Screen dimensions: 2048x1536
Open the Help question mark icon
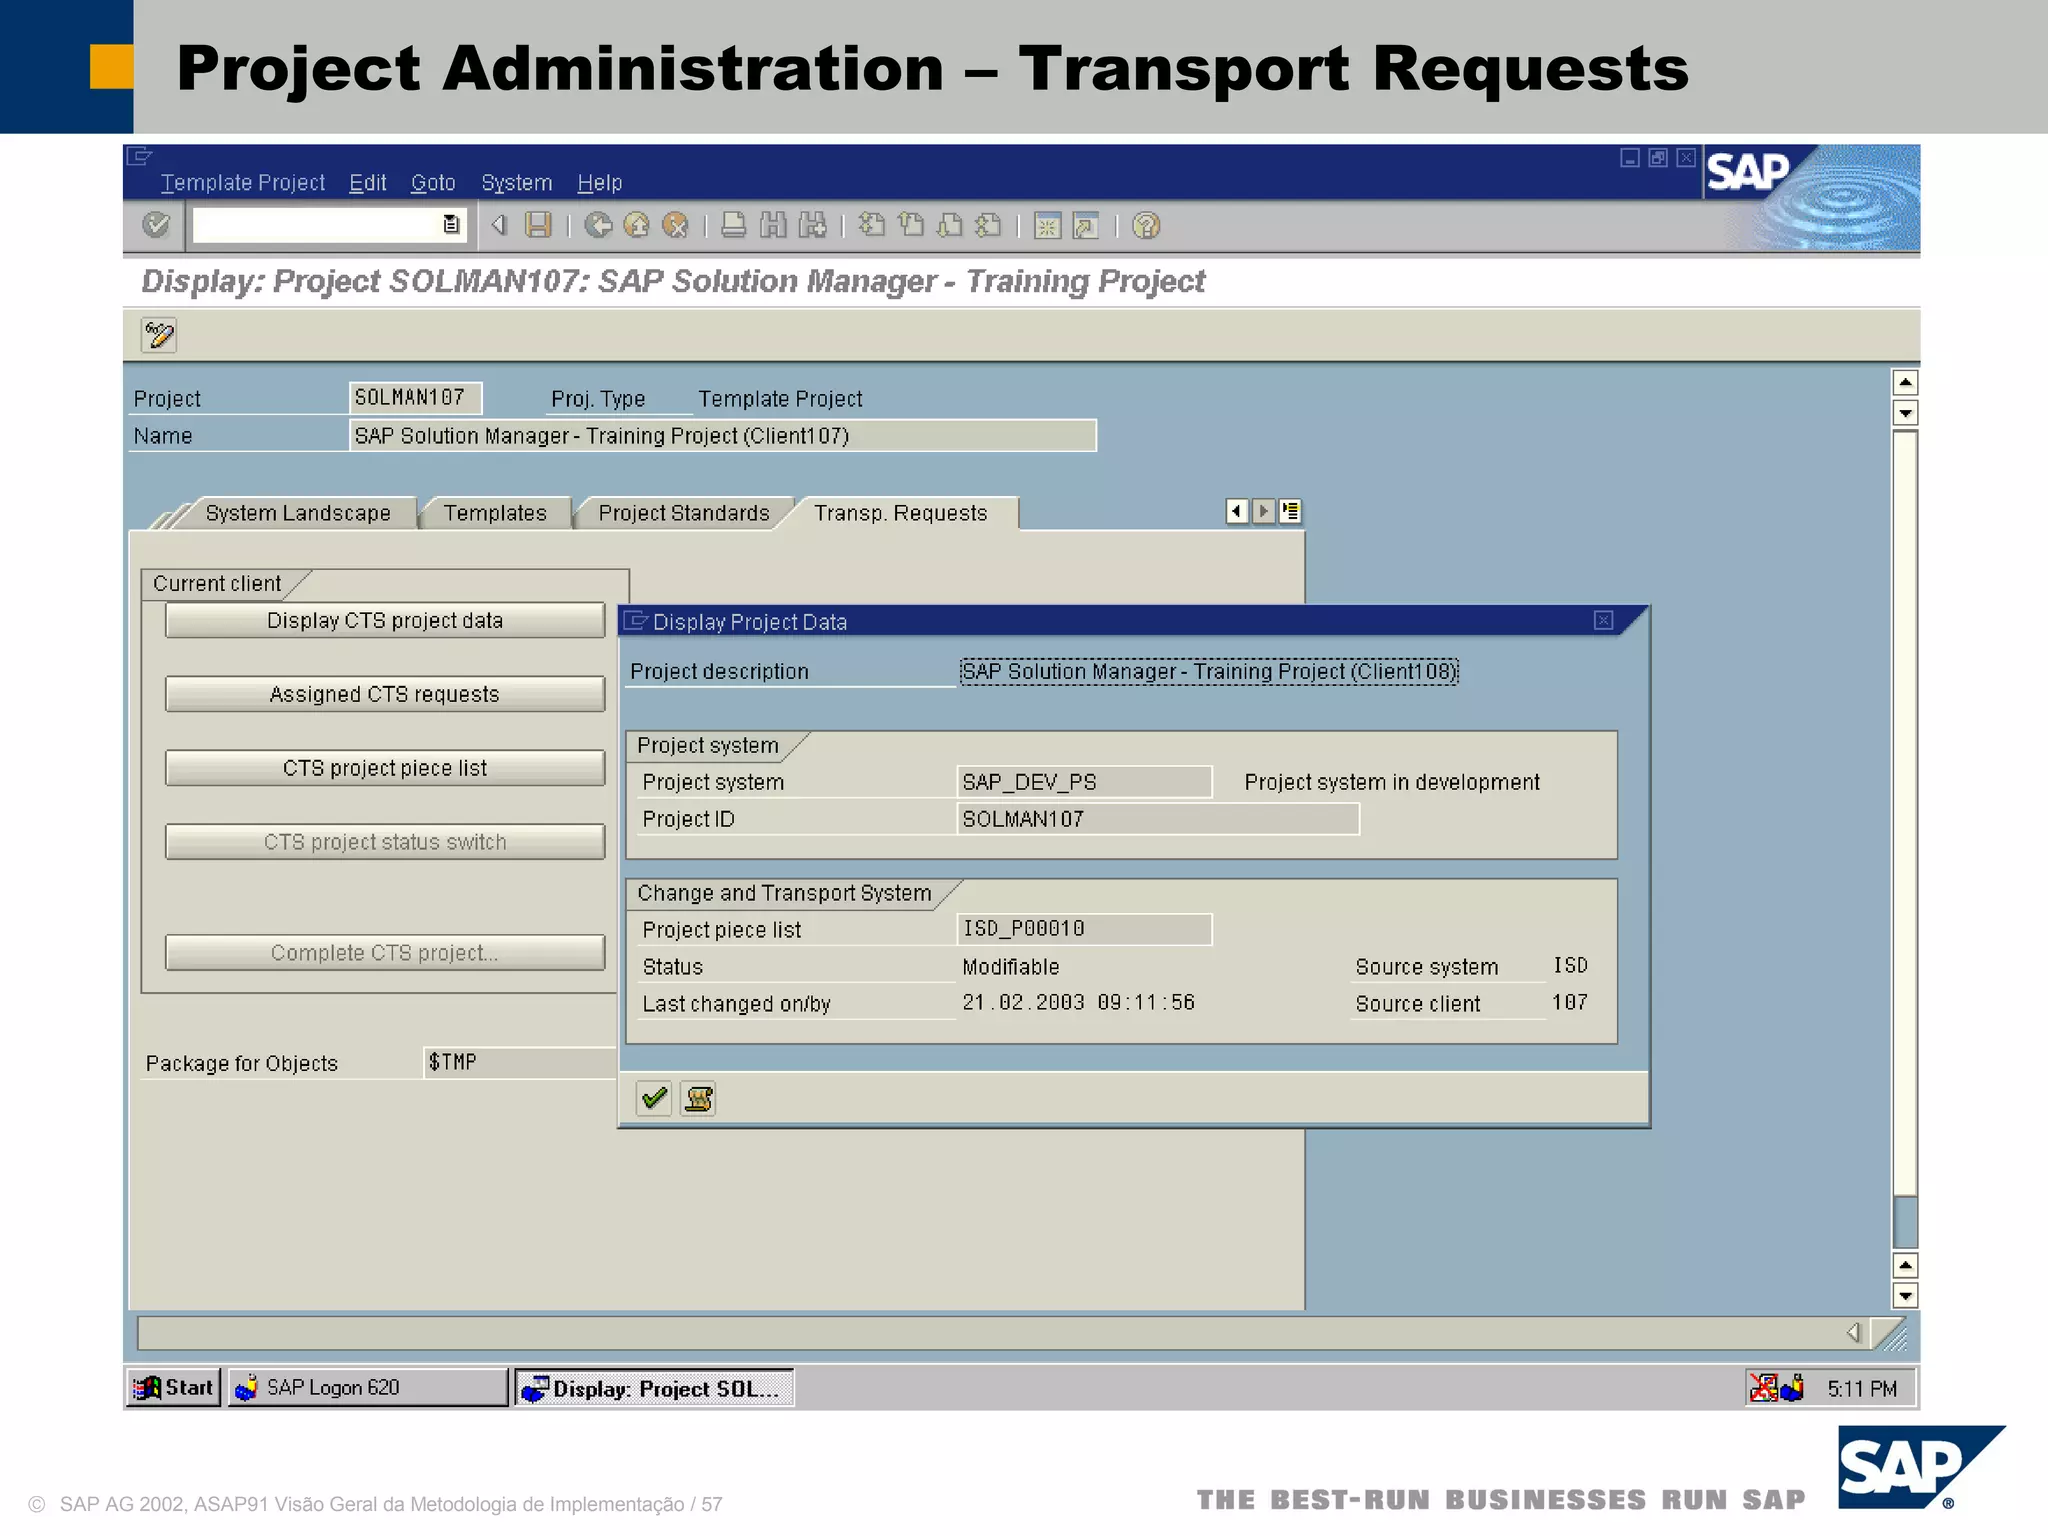tap(1146, 226)
